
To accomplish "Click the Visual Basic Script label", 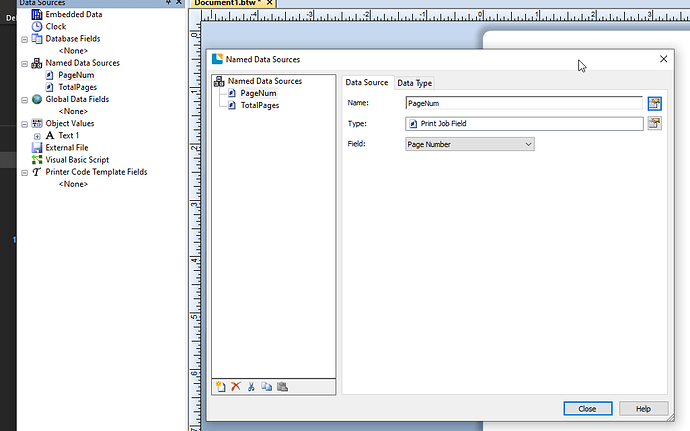I will click(77, 160).
